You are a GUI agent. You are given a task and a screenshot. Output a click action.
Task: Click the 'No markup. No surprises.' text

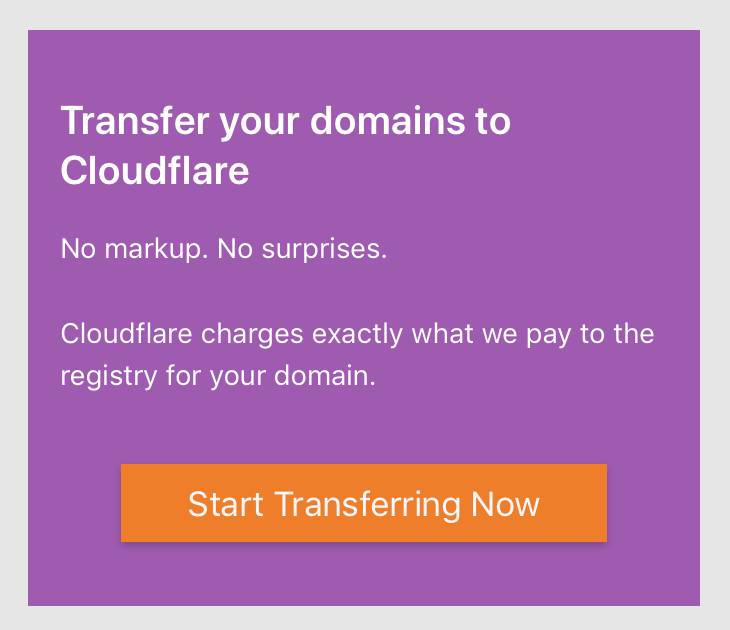coord(224,249)
